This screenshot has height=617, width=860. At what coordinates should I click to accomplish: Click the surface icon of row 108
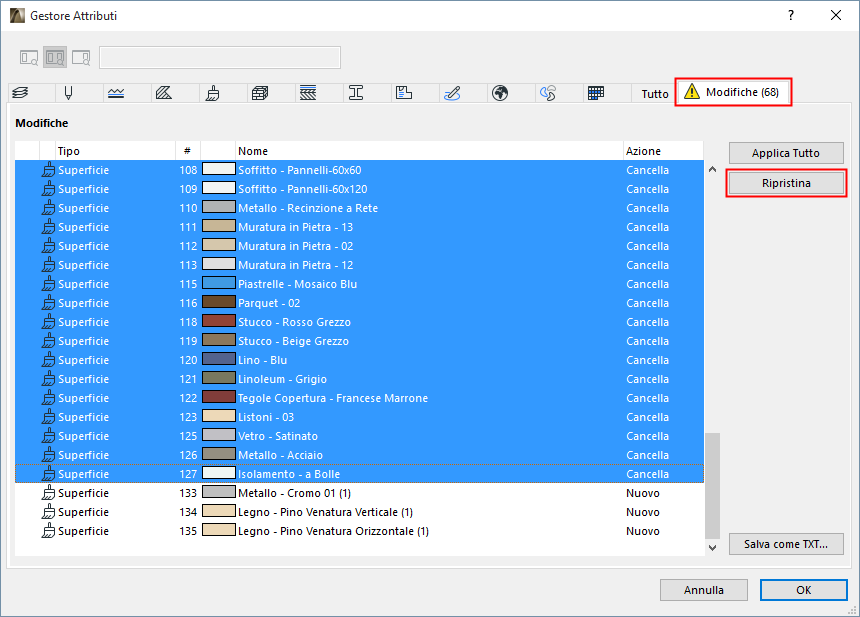pos(48,169)
